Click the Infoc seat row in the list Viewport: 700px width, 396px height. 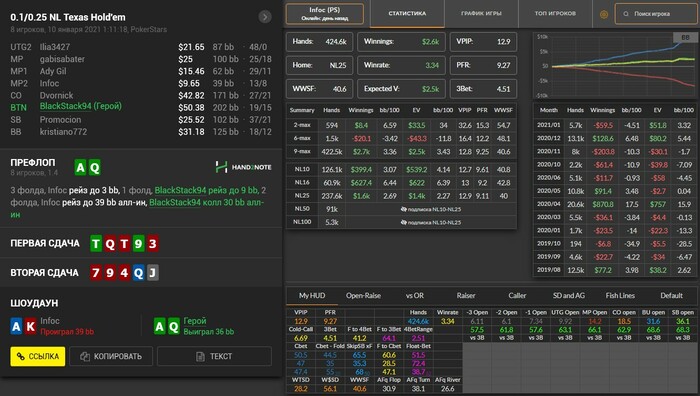coord(141,83)
